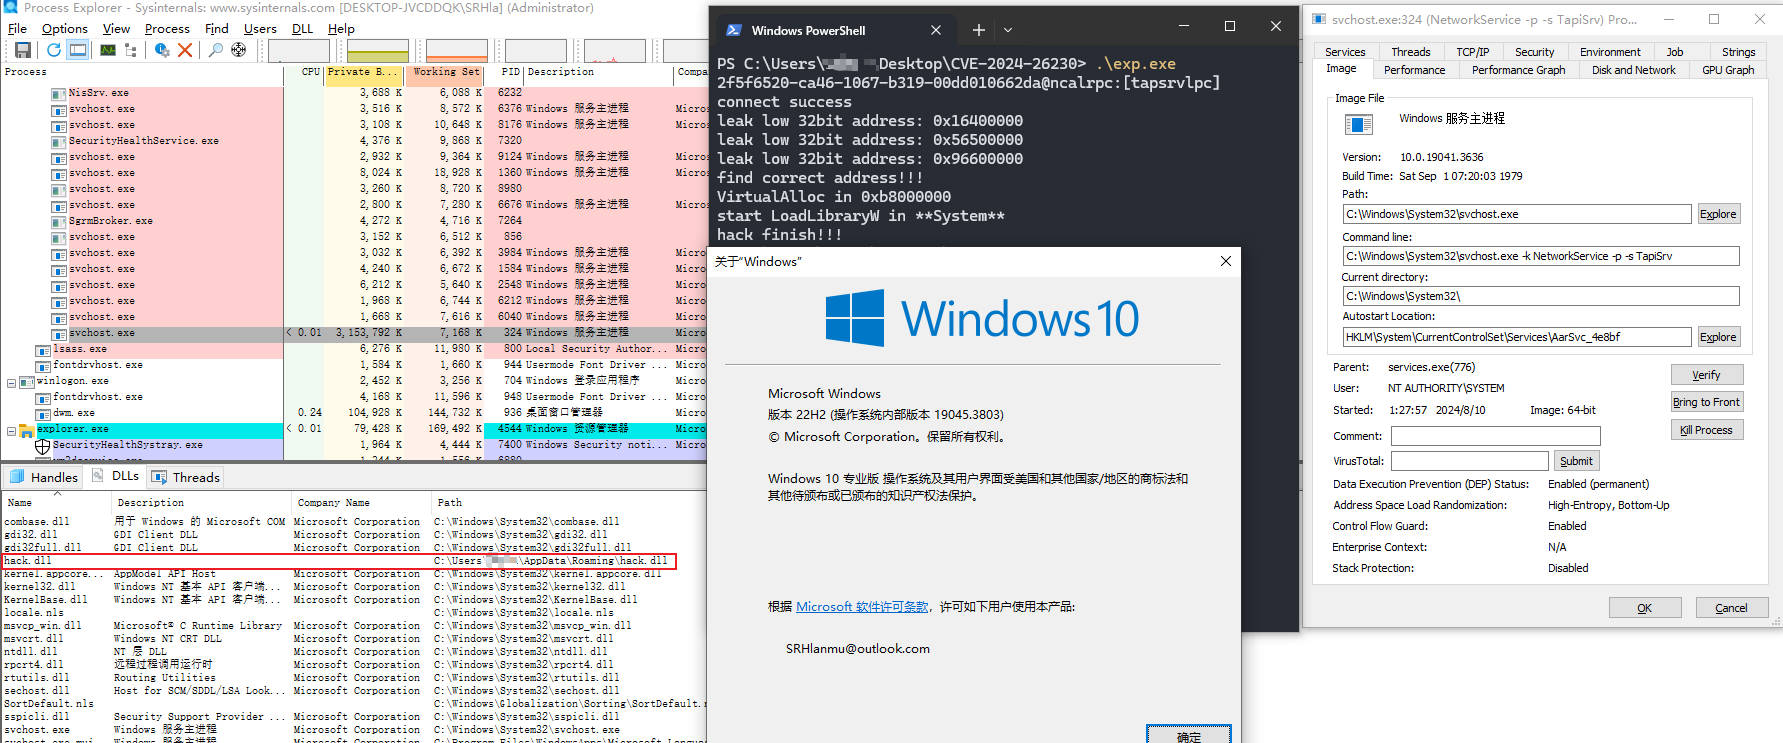Click the folder icon beside explorer.exe
Screen dimensions: 1783x743
click(27, 430)
